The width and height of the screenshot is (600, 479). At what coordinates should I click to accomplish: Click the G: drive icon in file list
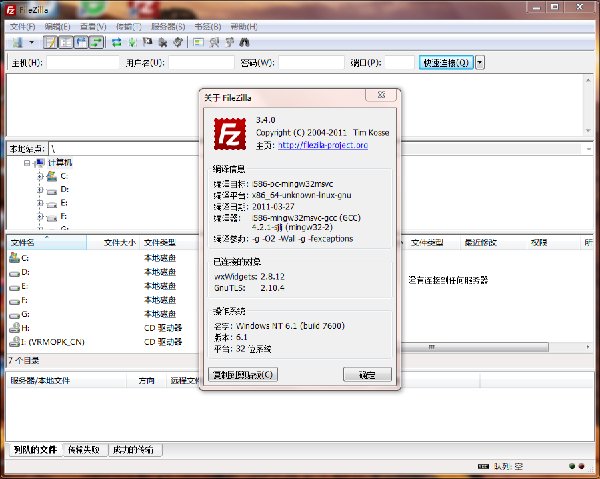[x=14, y=315]
